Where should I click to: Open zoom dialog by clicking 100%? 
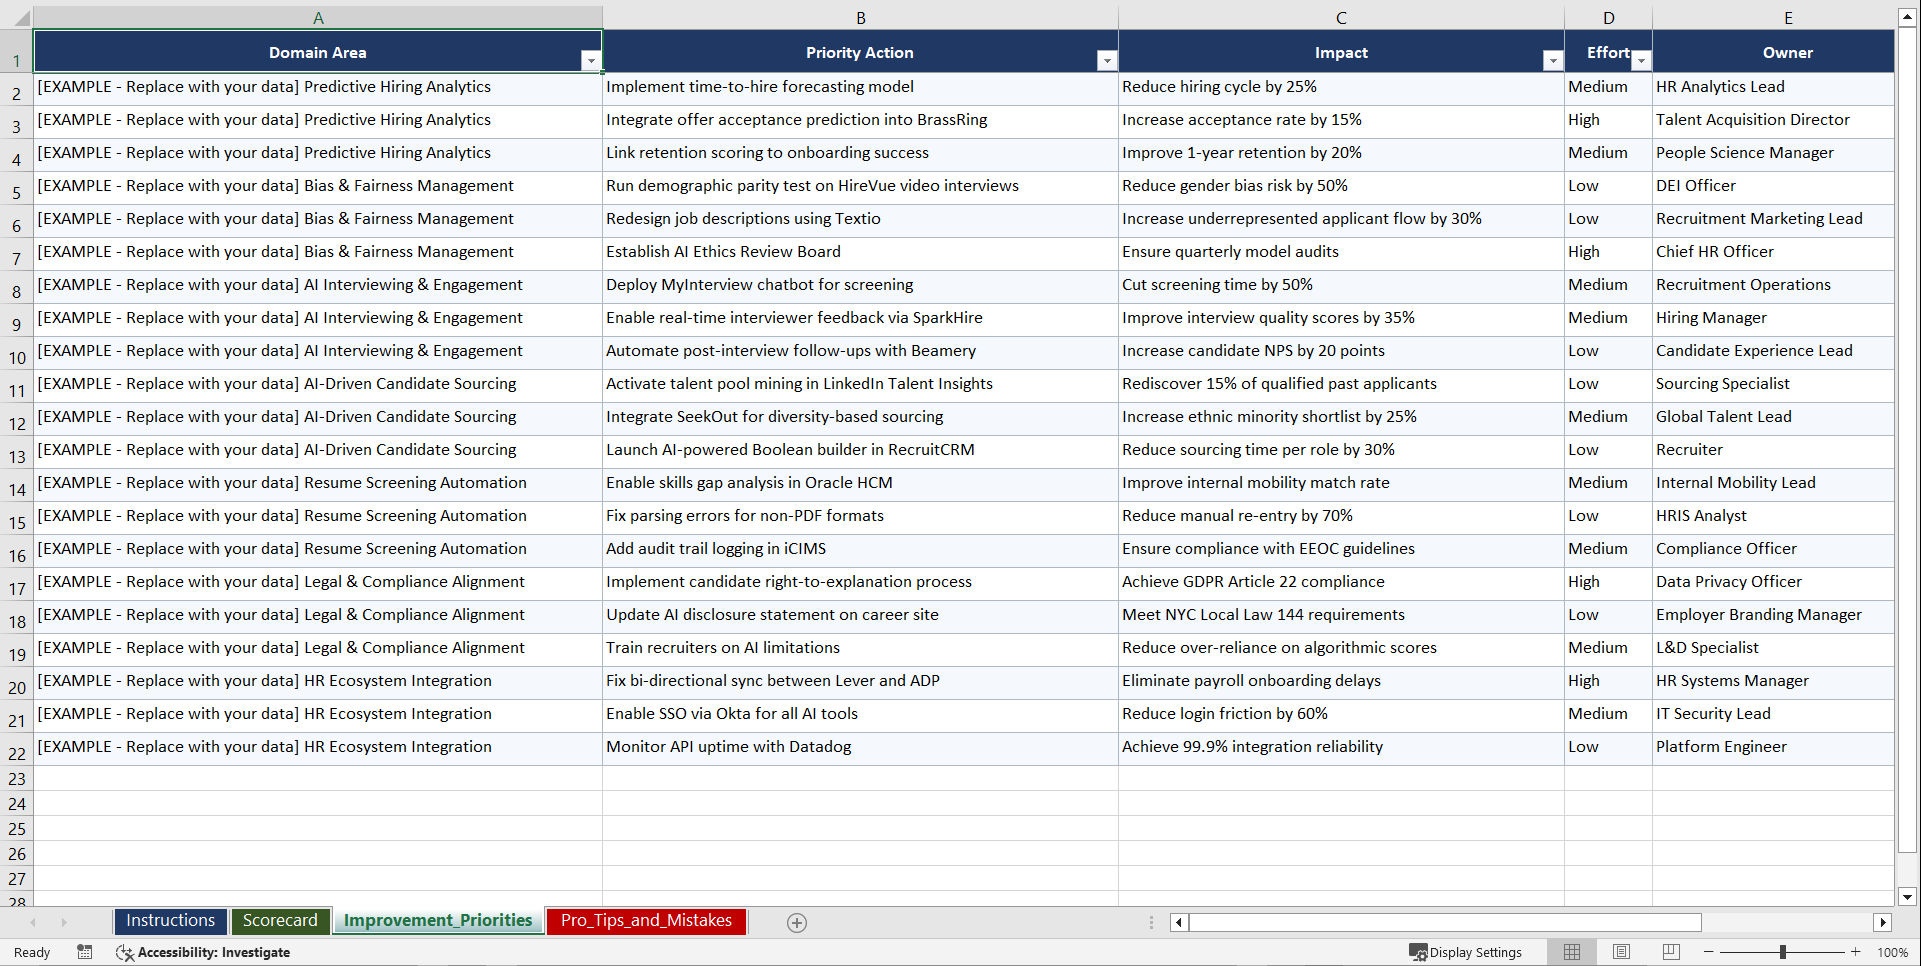[x=1892, y=952]
